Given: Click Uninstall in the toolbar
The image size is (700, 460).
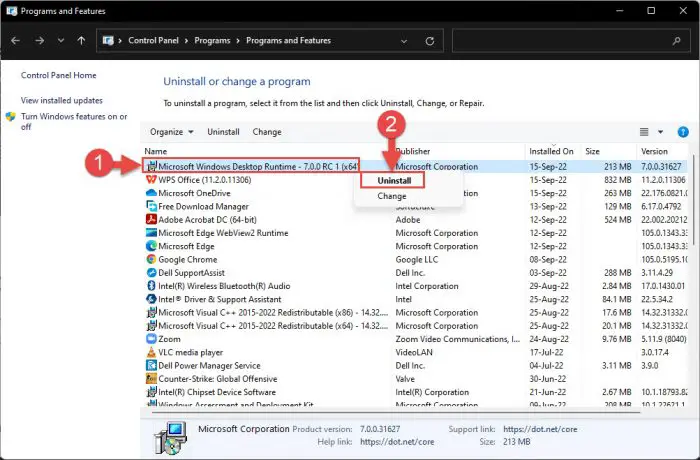Looking at the screenshot, I should (x=223, y=132).
